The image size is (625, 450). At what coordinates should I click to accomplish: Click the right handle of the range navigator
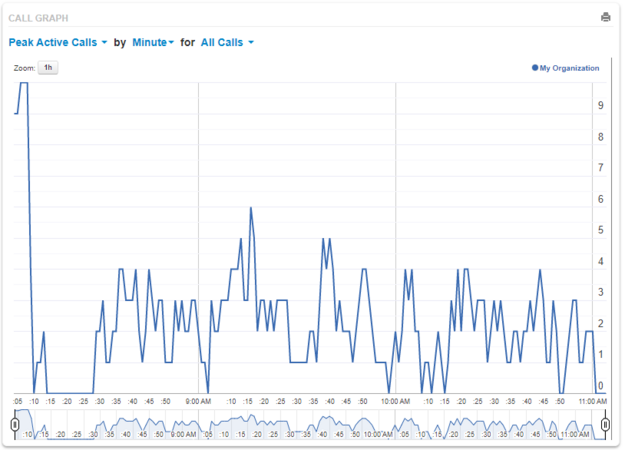point(606,425)
